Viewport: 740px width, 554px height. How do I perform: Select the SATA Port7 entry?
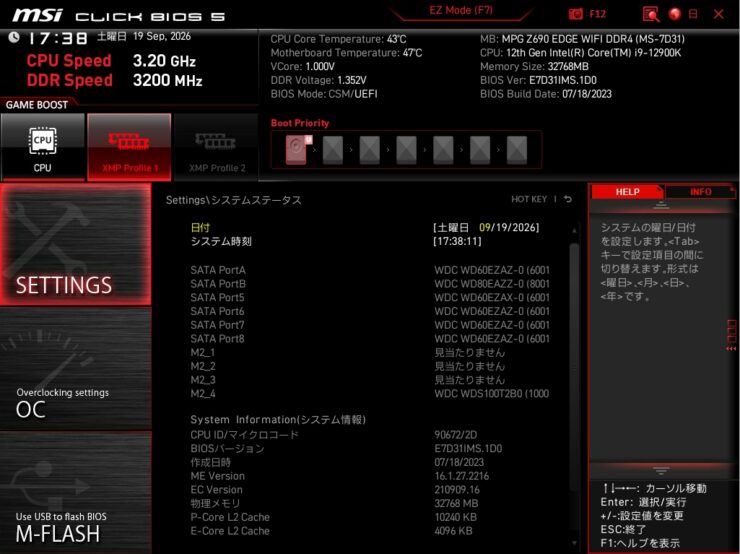370,325
